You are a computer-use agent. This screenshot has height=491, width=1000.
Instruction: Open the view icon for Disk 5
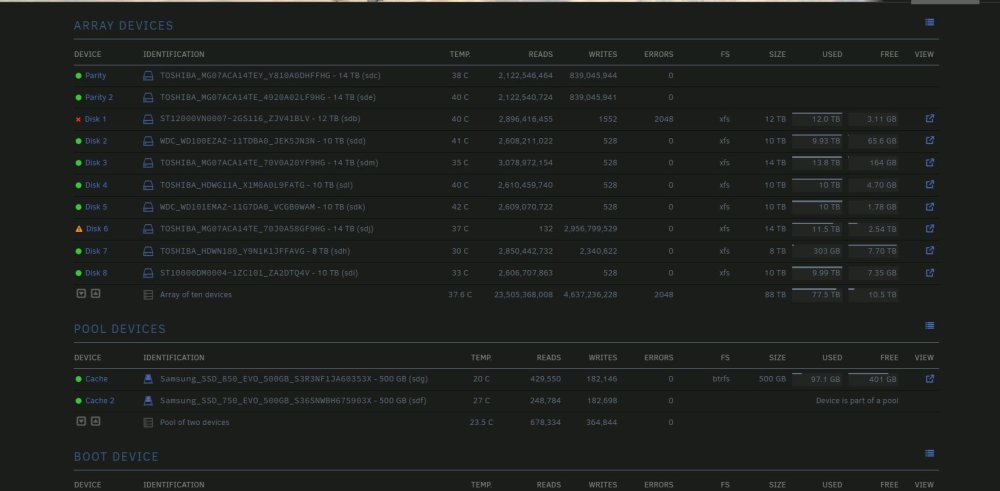pyautogui.click(x=930, y=207)
